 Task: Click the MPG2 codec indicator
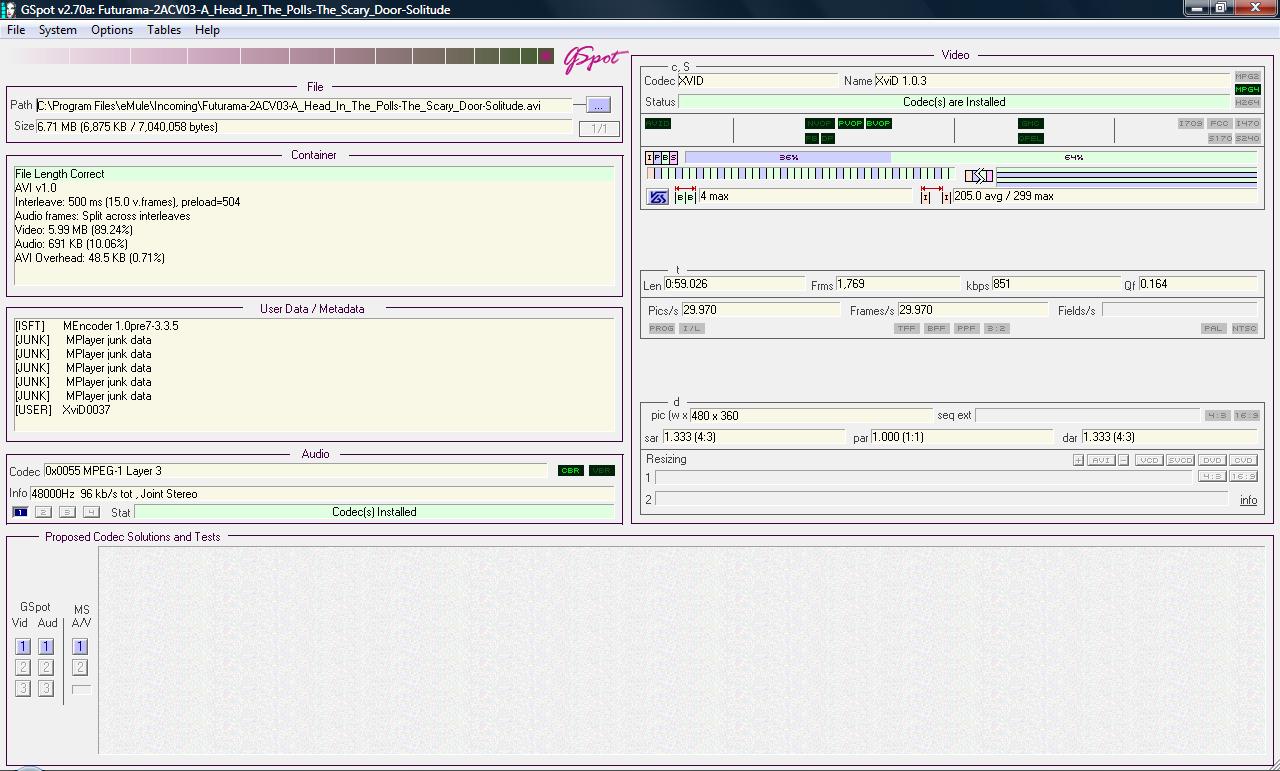(x=1247, y=76)
